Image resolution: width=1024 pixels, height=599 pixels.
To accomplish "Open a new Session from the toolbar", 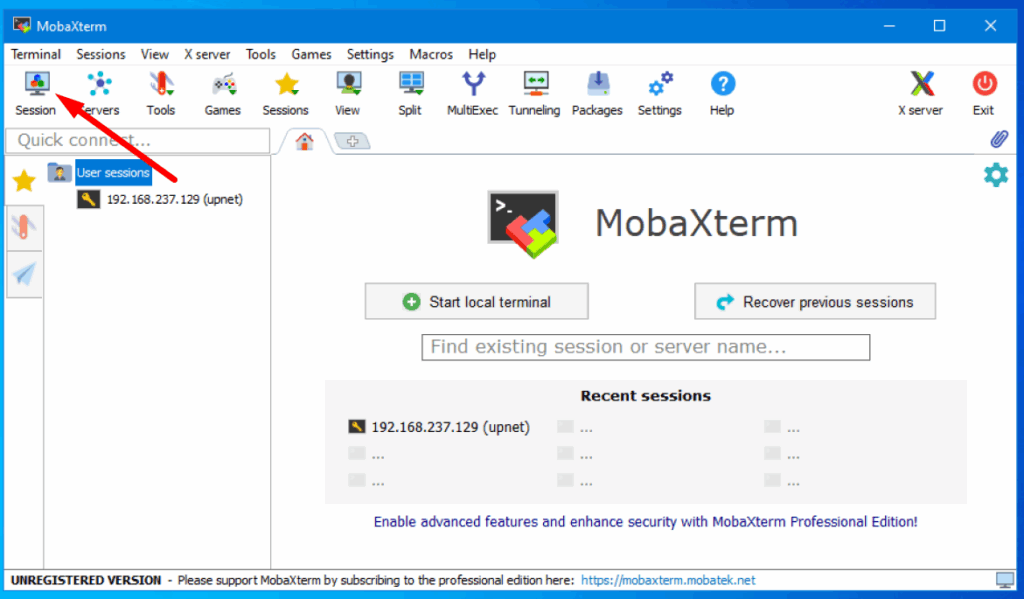I will click(36, 93).
